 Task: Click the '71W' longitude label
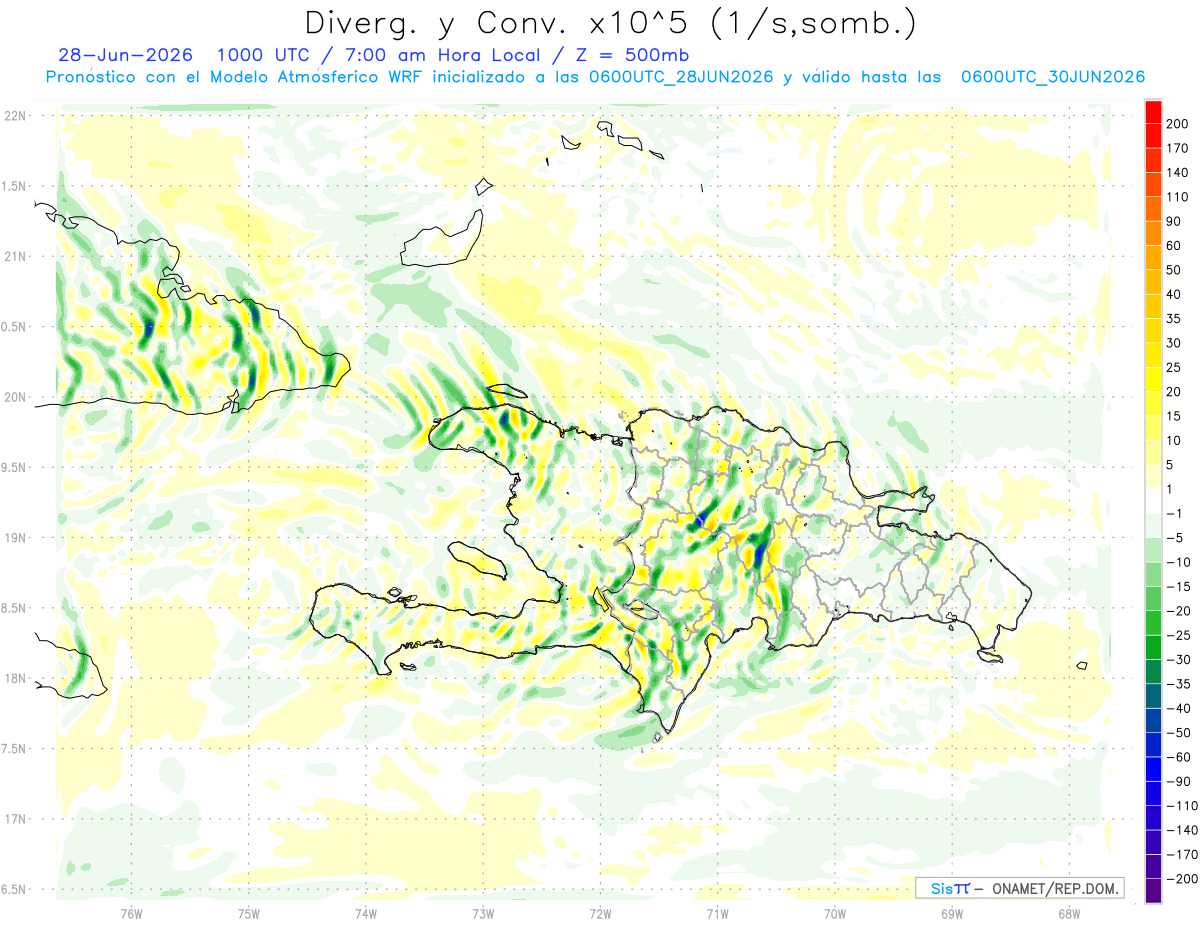tap(717, 914)
